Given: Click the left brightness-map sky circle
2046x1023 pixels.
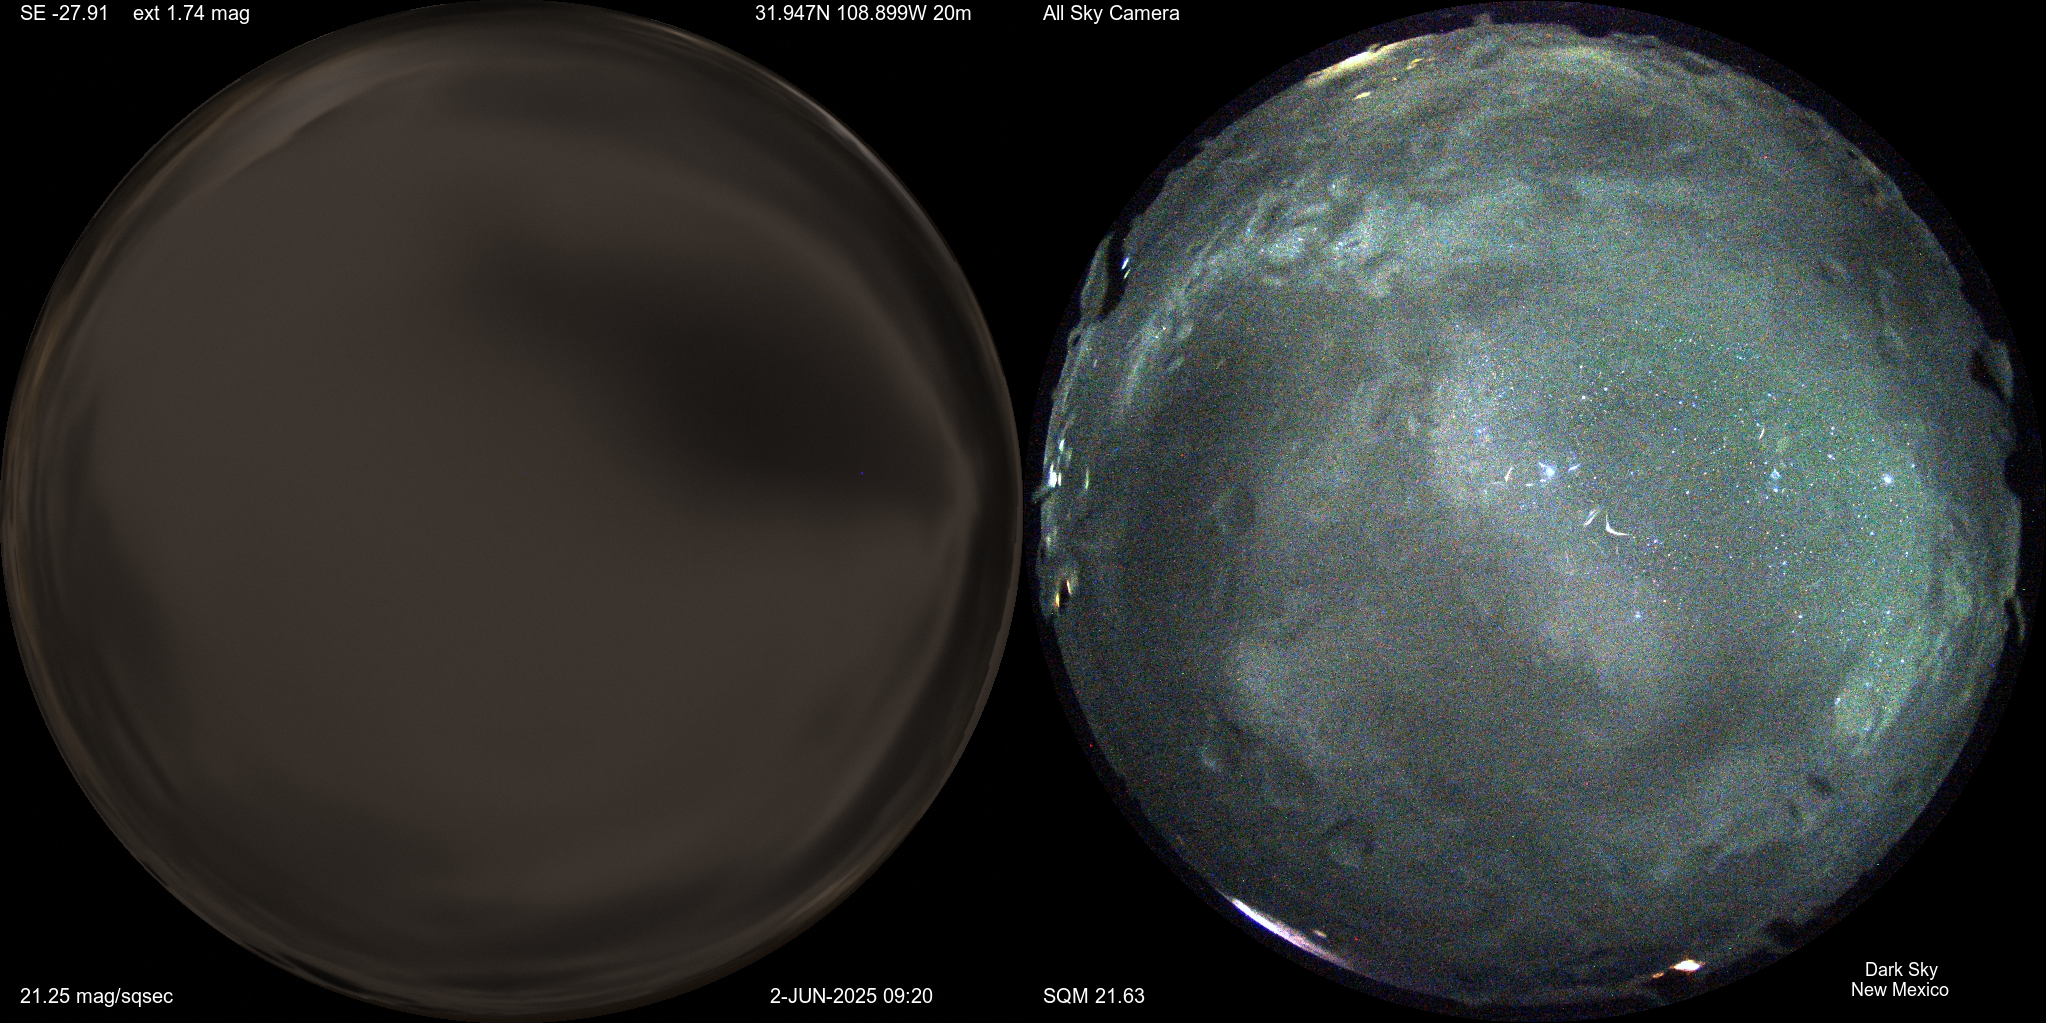Looking at the screenshot, I should (511, 511).
